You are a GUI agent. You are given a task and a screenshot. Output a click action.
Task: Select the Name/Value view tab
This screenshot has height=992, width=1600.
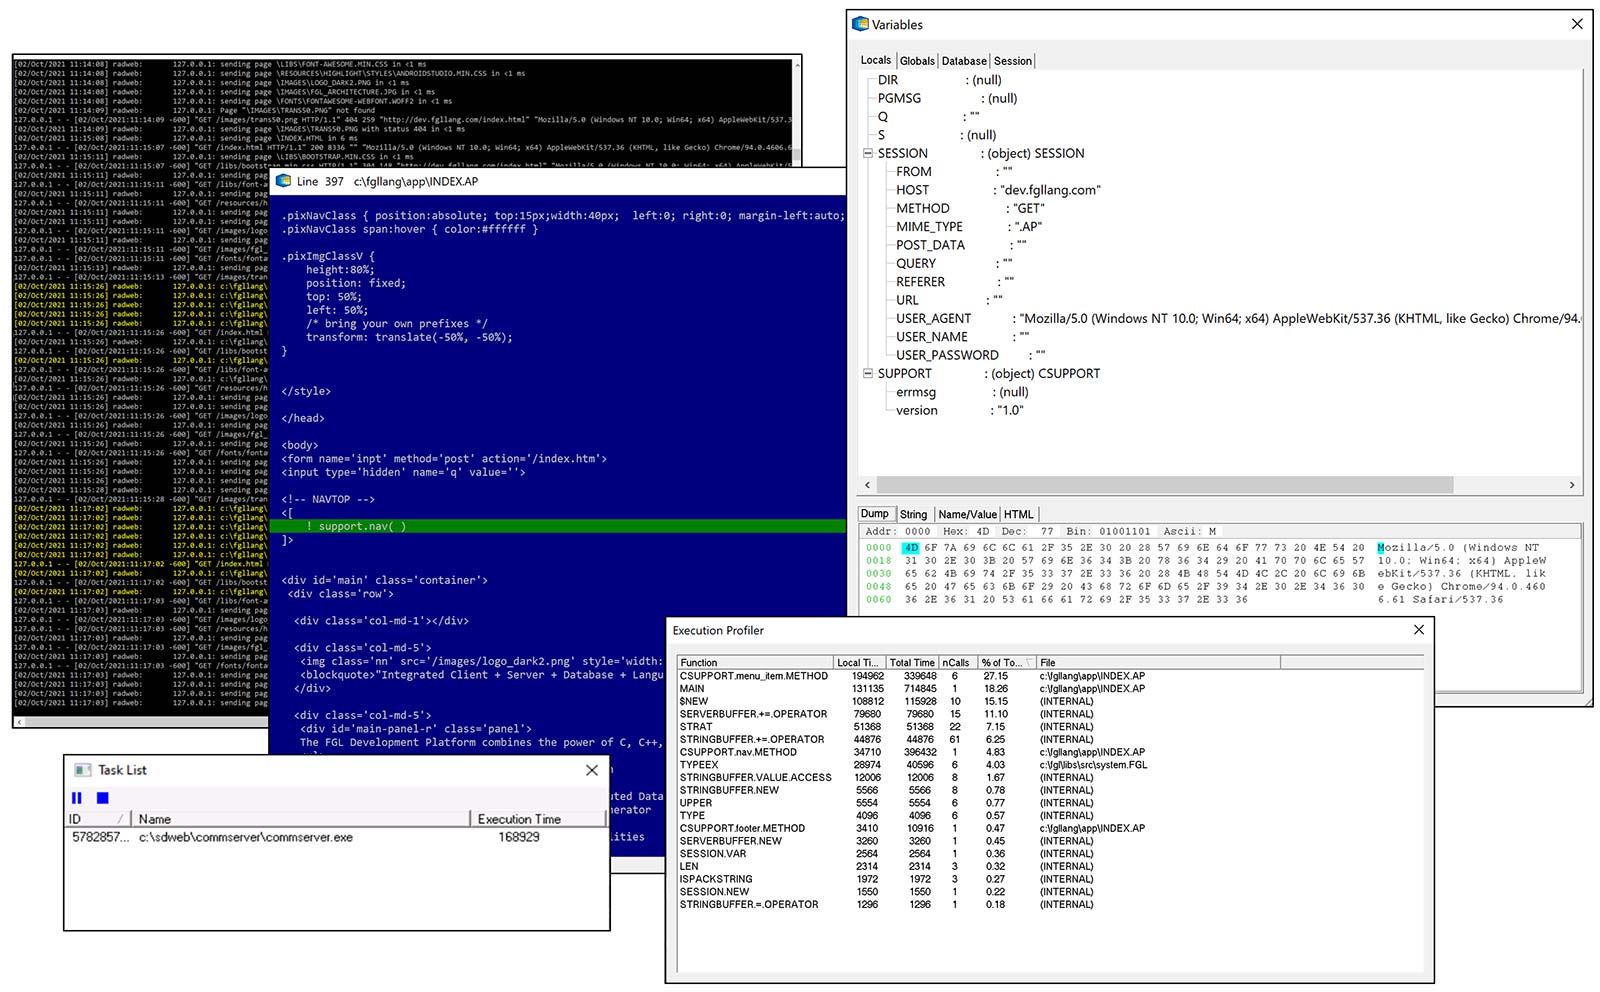click(x=967, y=515)
